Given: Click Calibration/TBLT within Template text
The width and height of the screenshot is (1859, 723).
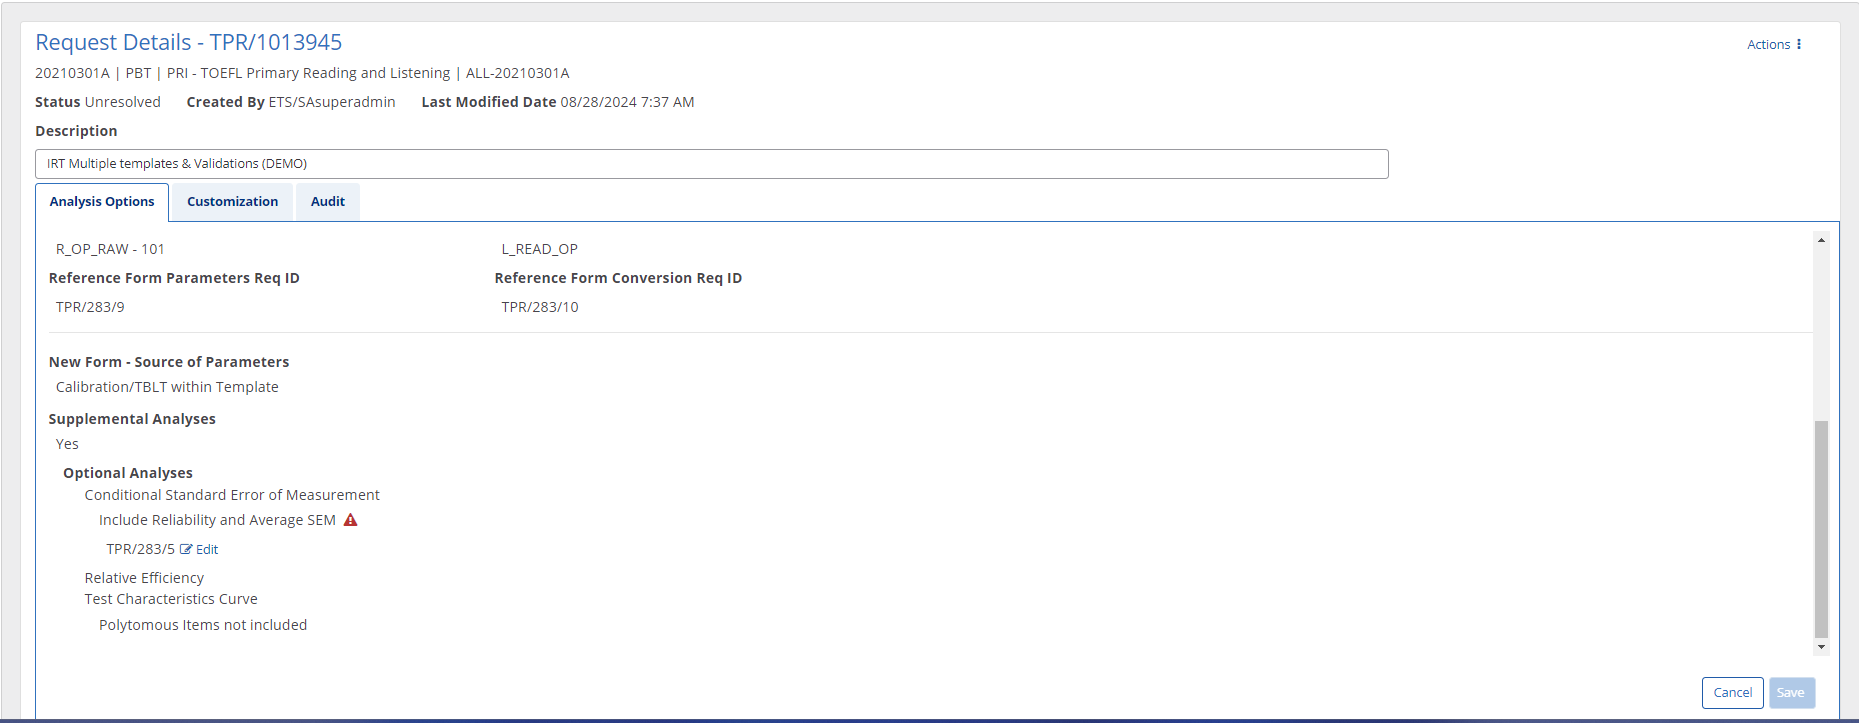Looking at the screenshot, I should [x=167, y=387].
